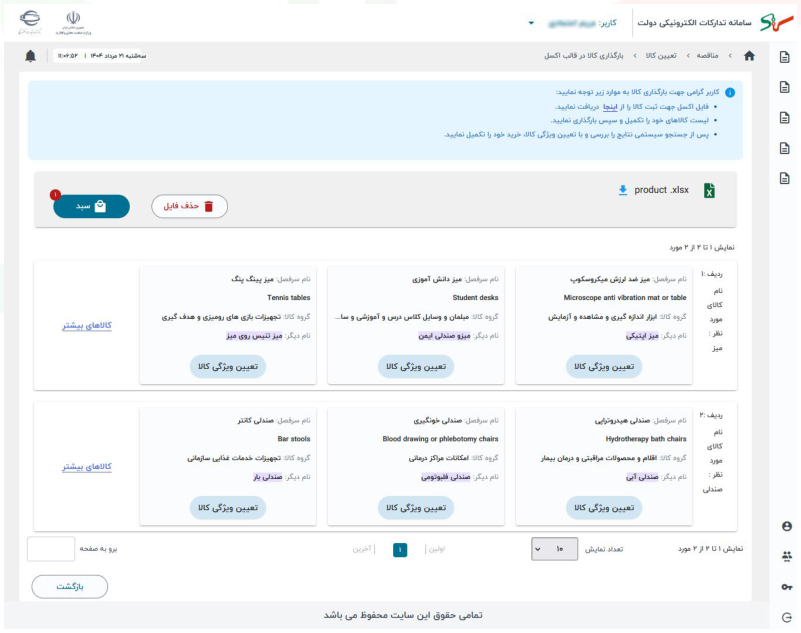Open the users group icon in sidebar
801x633 pixels.
pyautogui.click(x=787, y=556)
